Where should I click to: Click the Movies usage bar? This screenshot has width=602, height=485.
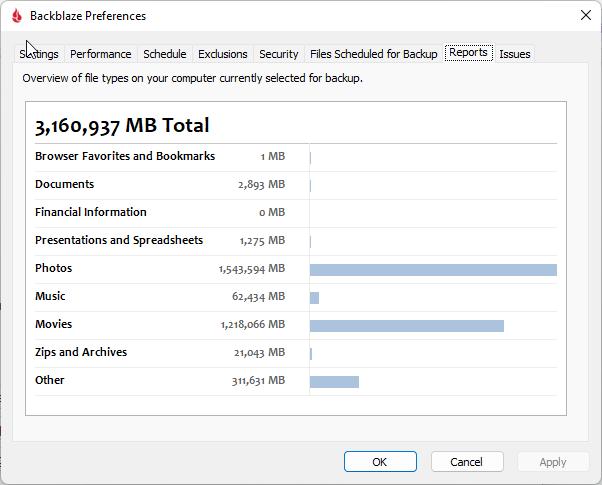[407, 326]
